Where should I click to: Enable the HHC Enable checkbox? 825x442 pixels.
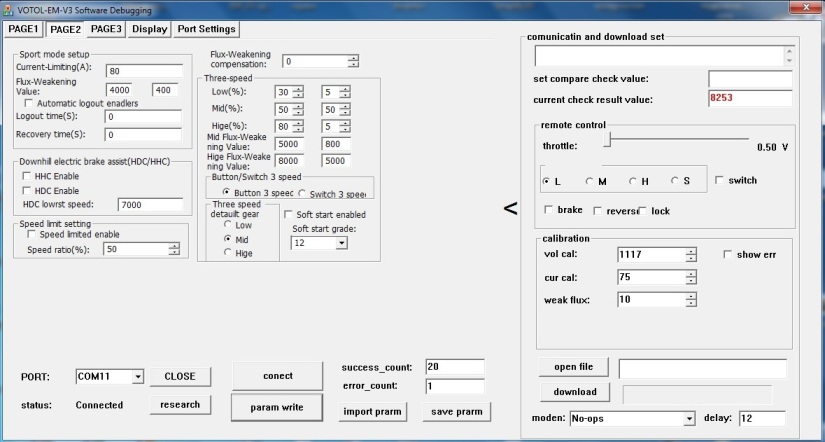(x=28, y=175)
